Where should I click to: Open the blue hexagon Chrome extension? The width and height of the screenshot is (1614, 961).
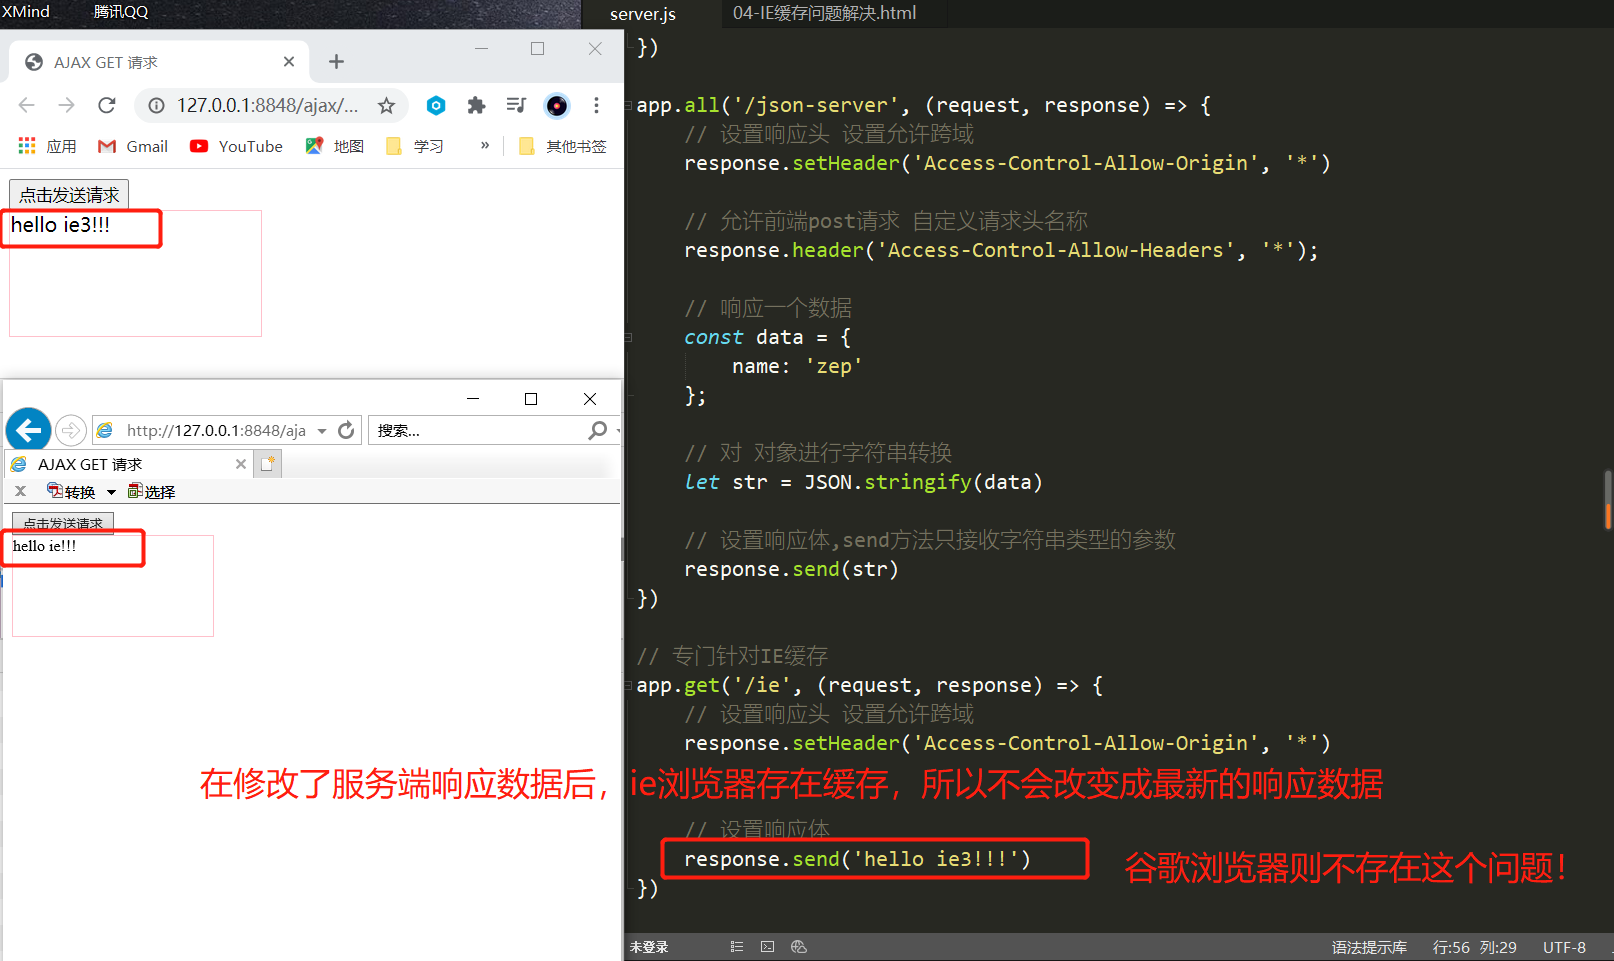436,105
